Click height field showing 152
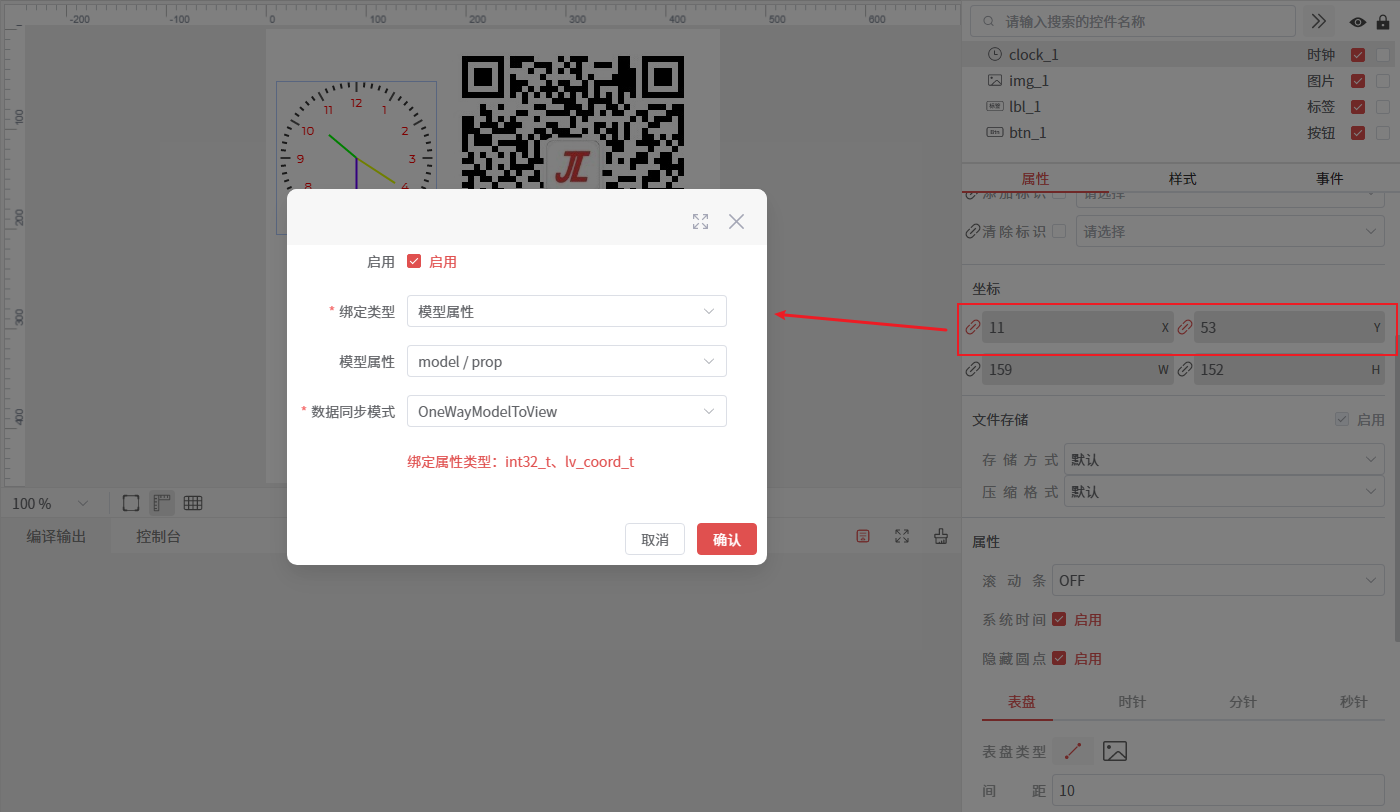Image resolution: width=1400 pixels, height=812 pixels. (x=1290, y=369)
